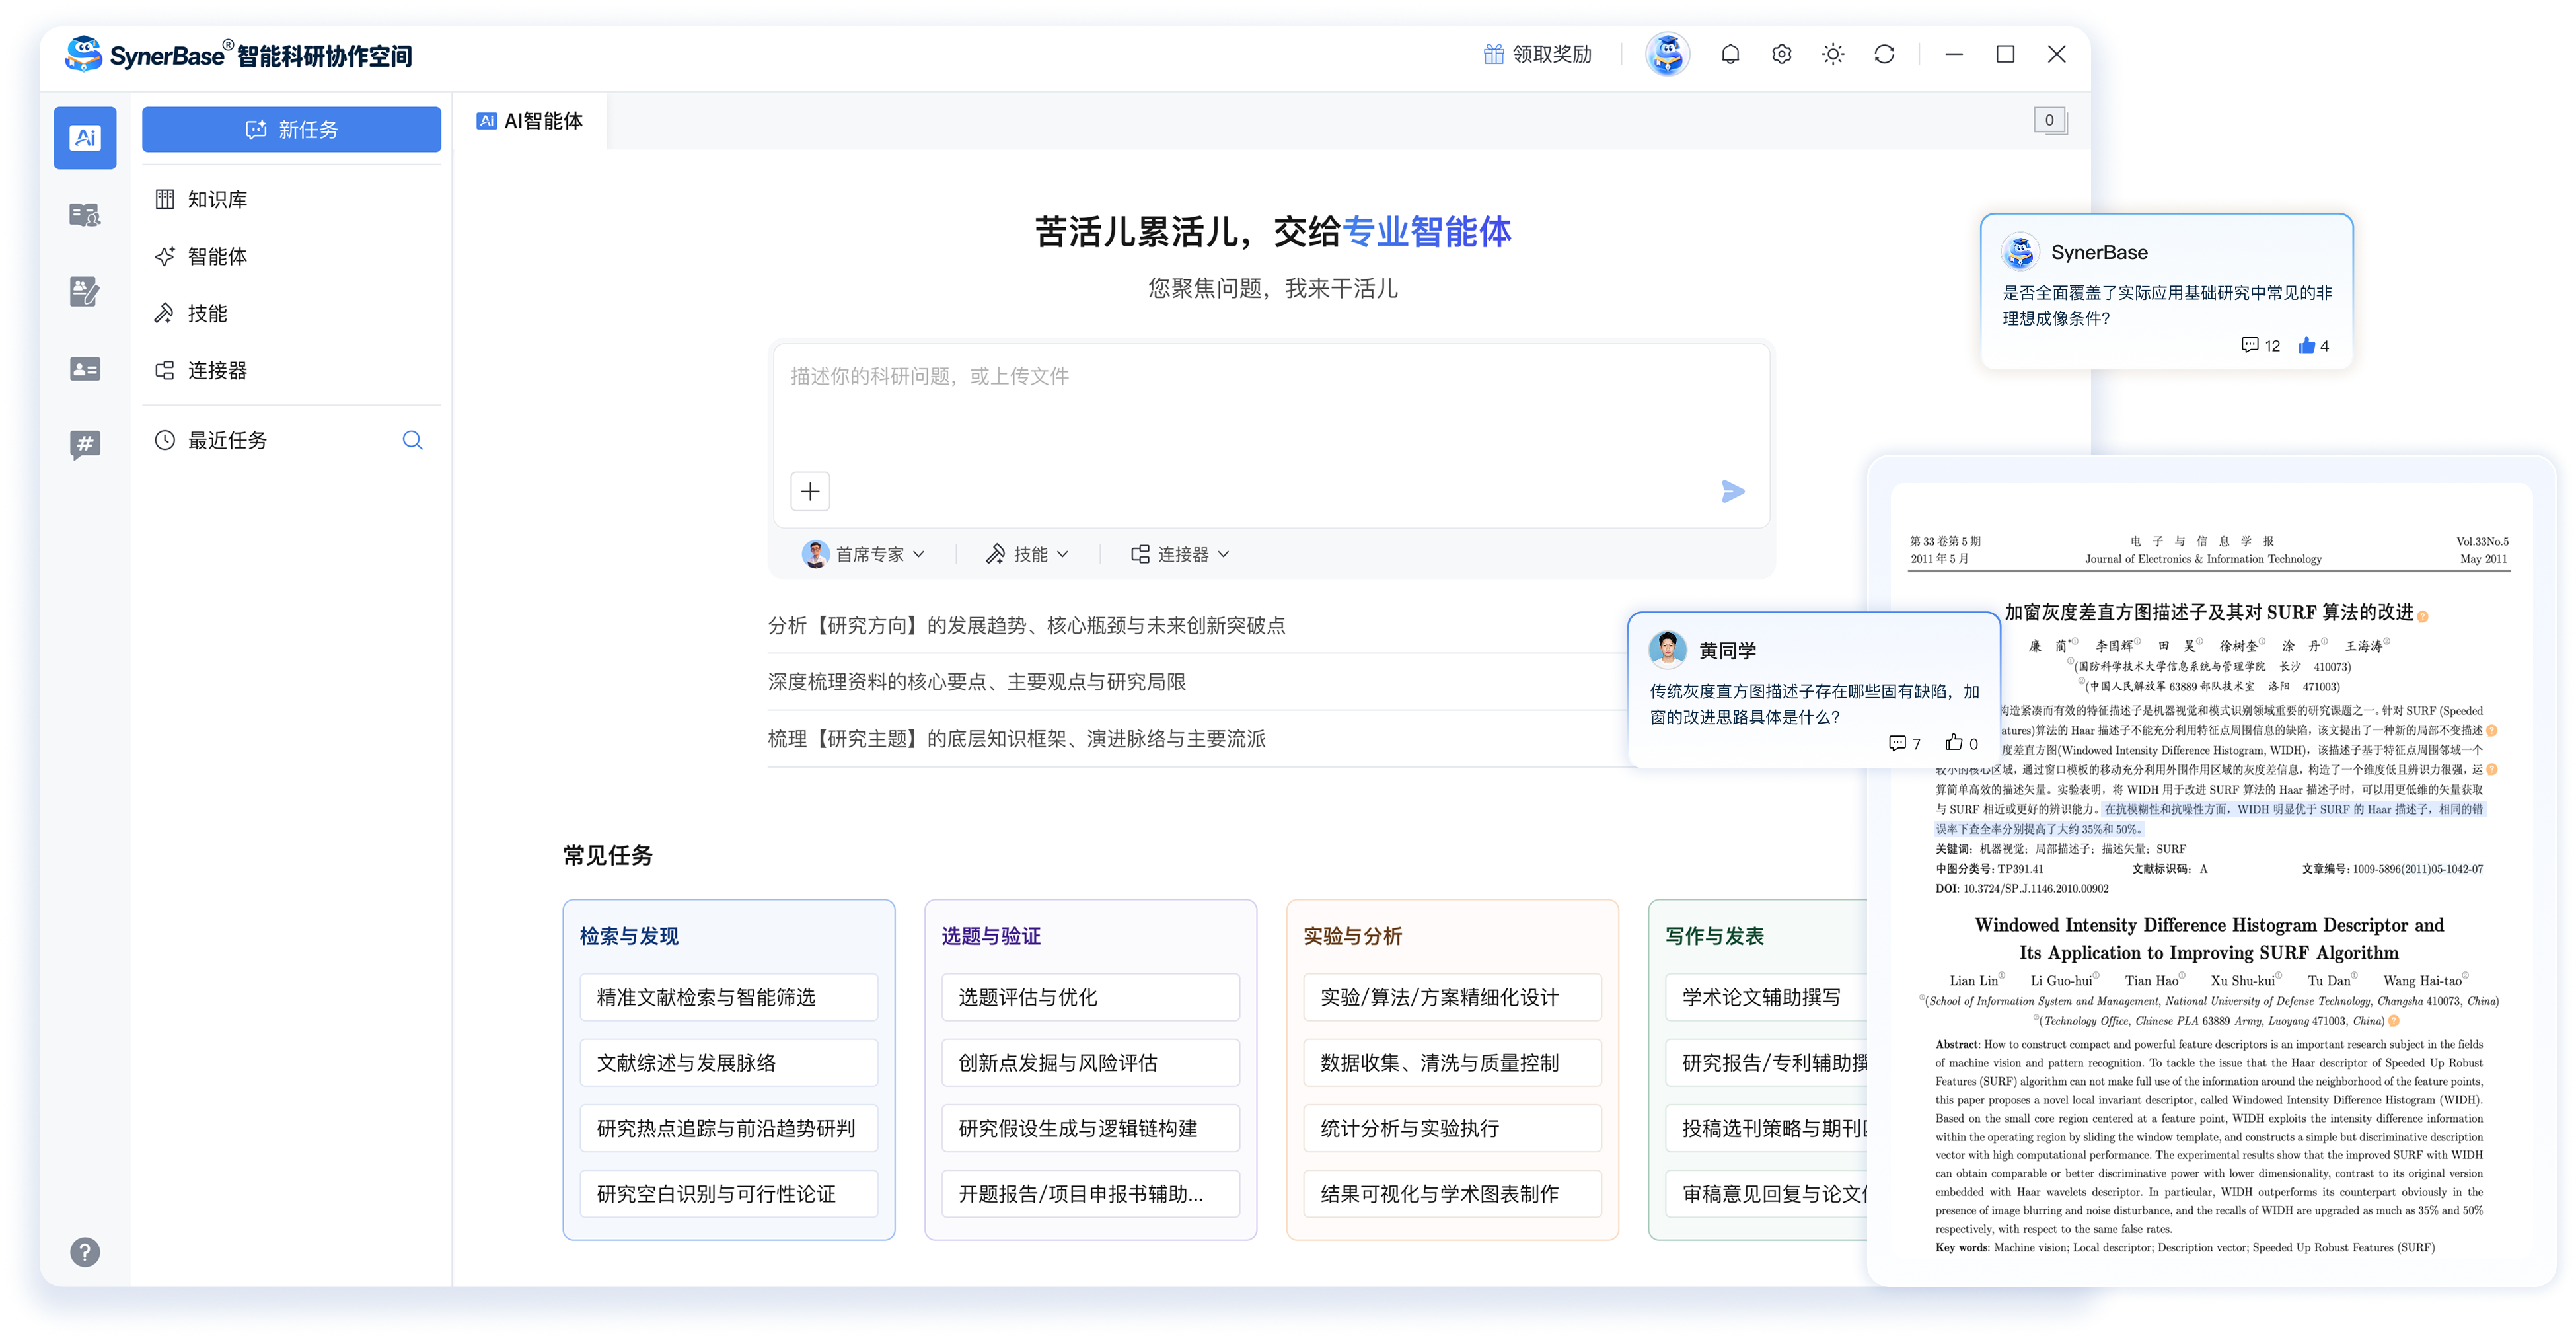
Task: Click the 选题与验证 category heading
Action: click(991, 936)
